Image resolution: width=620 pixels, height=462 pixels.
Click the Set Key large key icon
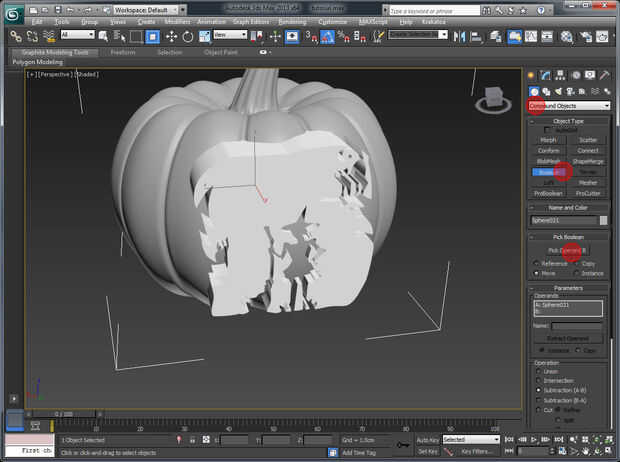click(402, 445)
